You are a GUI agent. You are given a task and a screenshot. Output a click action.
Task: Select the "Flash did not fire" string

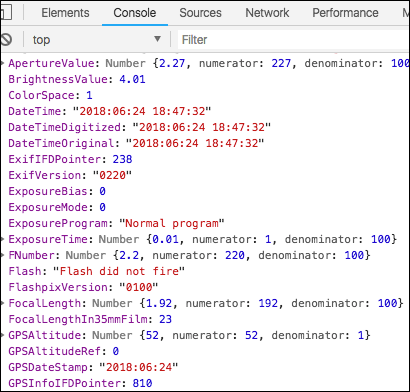119,271
